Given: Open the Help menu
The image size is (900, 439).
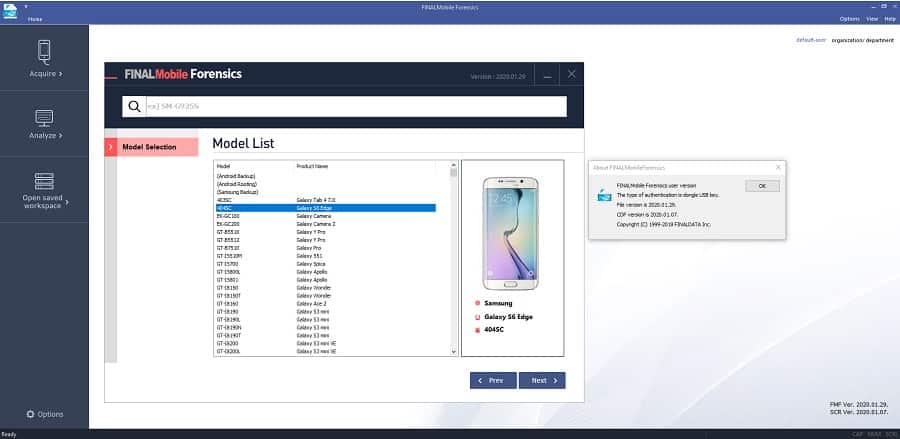Looking at the screenshot, I should point(890,19).
